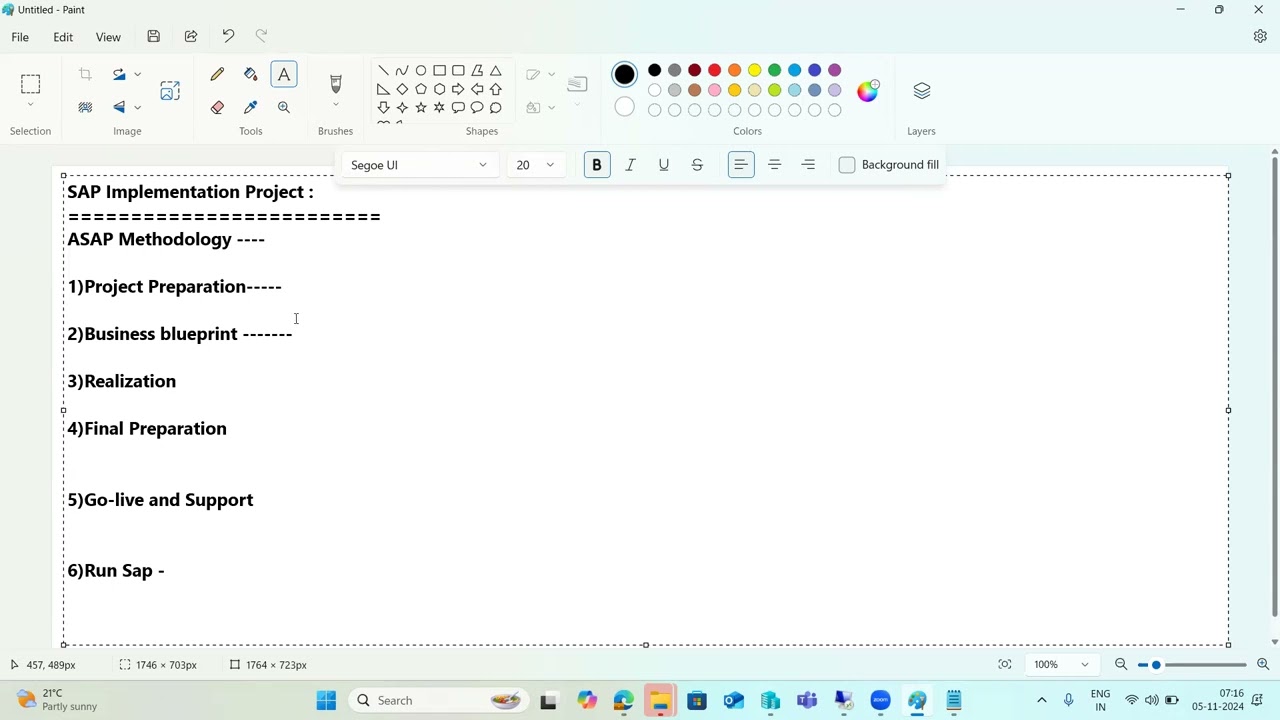1280x720 pixels.
Task: Click the Share icon
Action: [x=191, y=37]
